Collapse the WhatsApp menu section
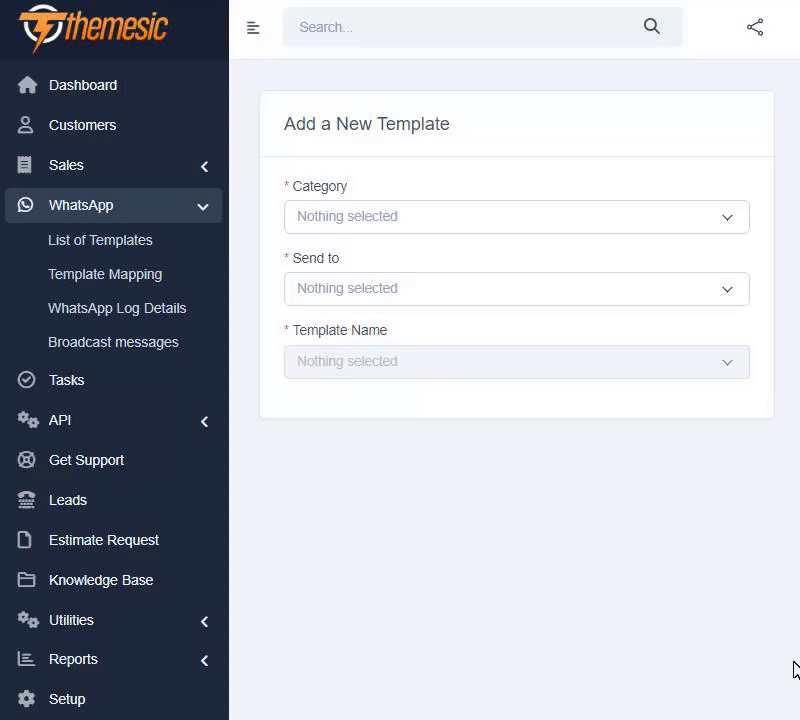The image size is (800, 720). tap(202, 205)
